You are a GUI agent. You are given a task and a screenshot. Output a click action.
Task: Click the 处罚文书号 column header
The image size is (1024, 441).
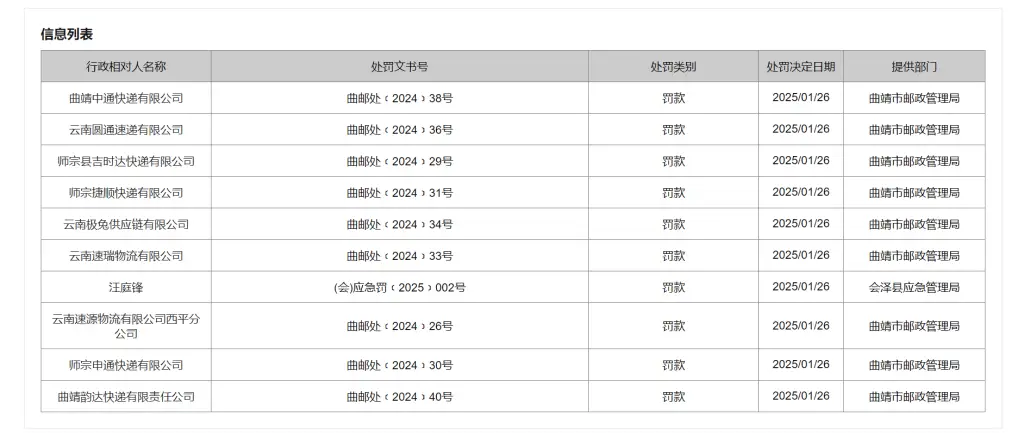click(399, 67)
